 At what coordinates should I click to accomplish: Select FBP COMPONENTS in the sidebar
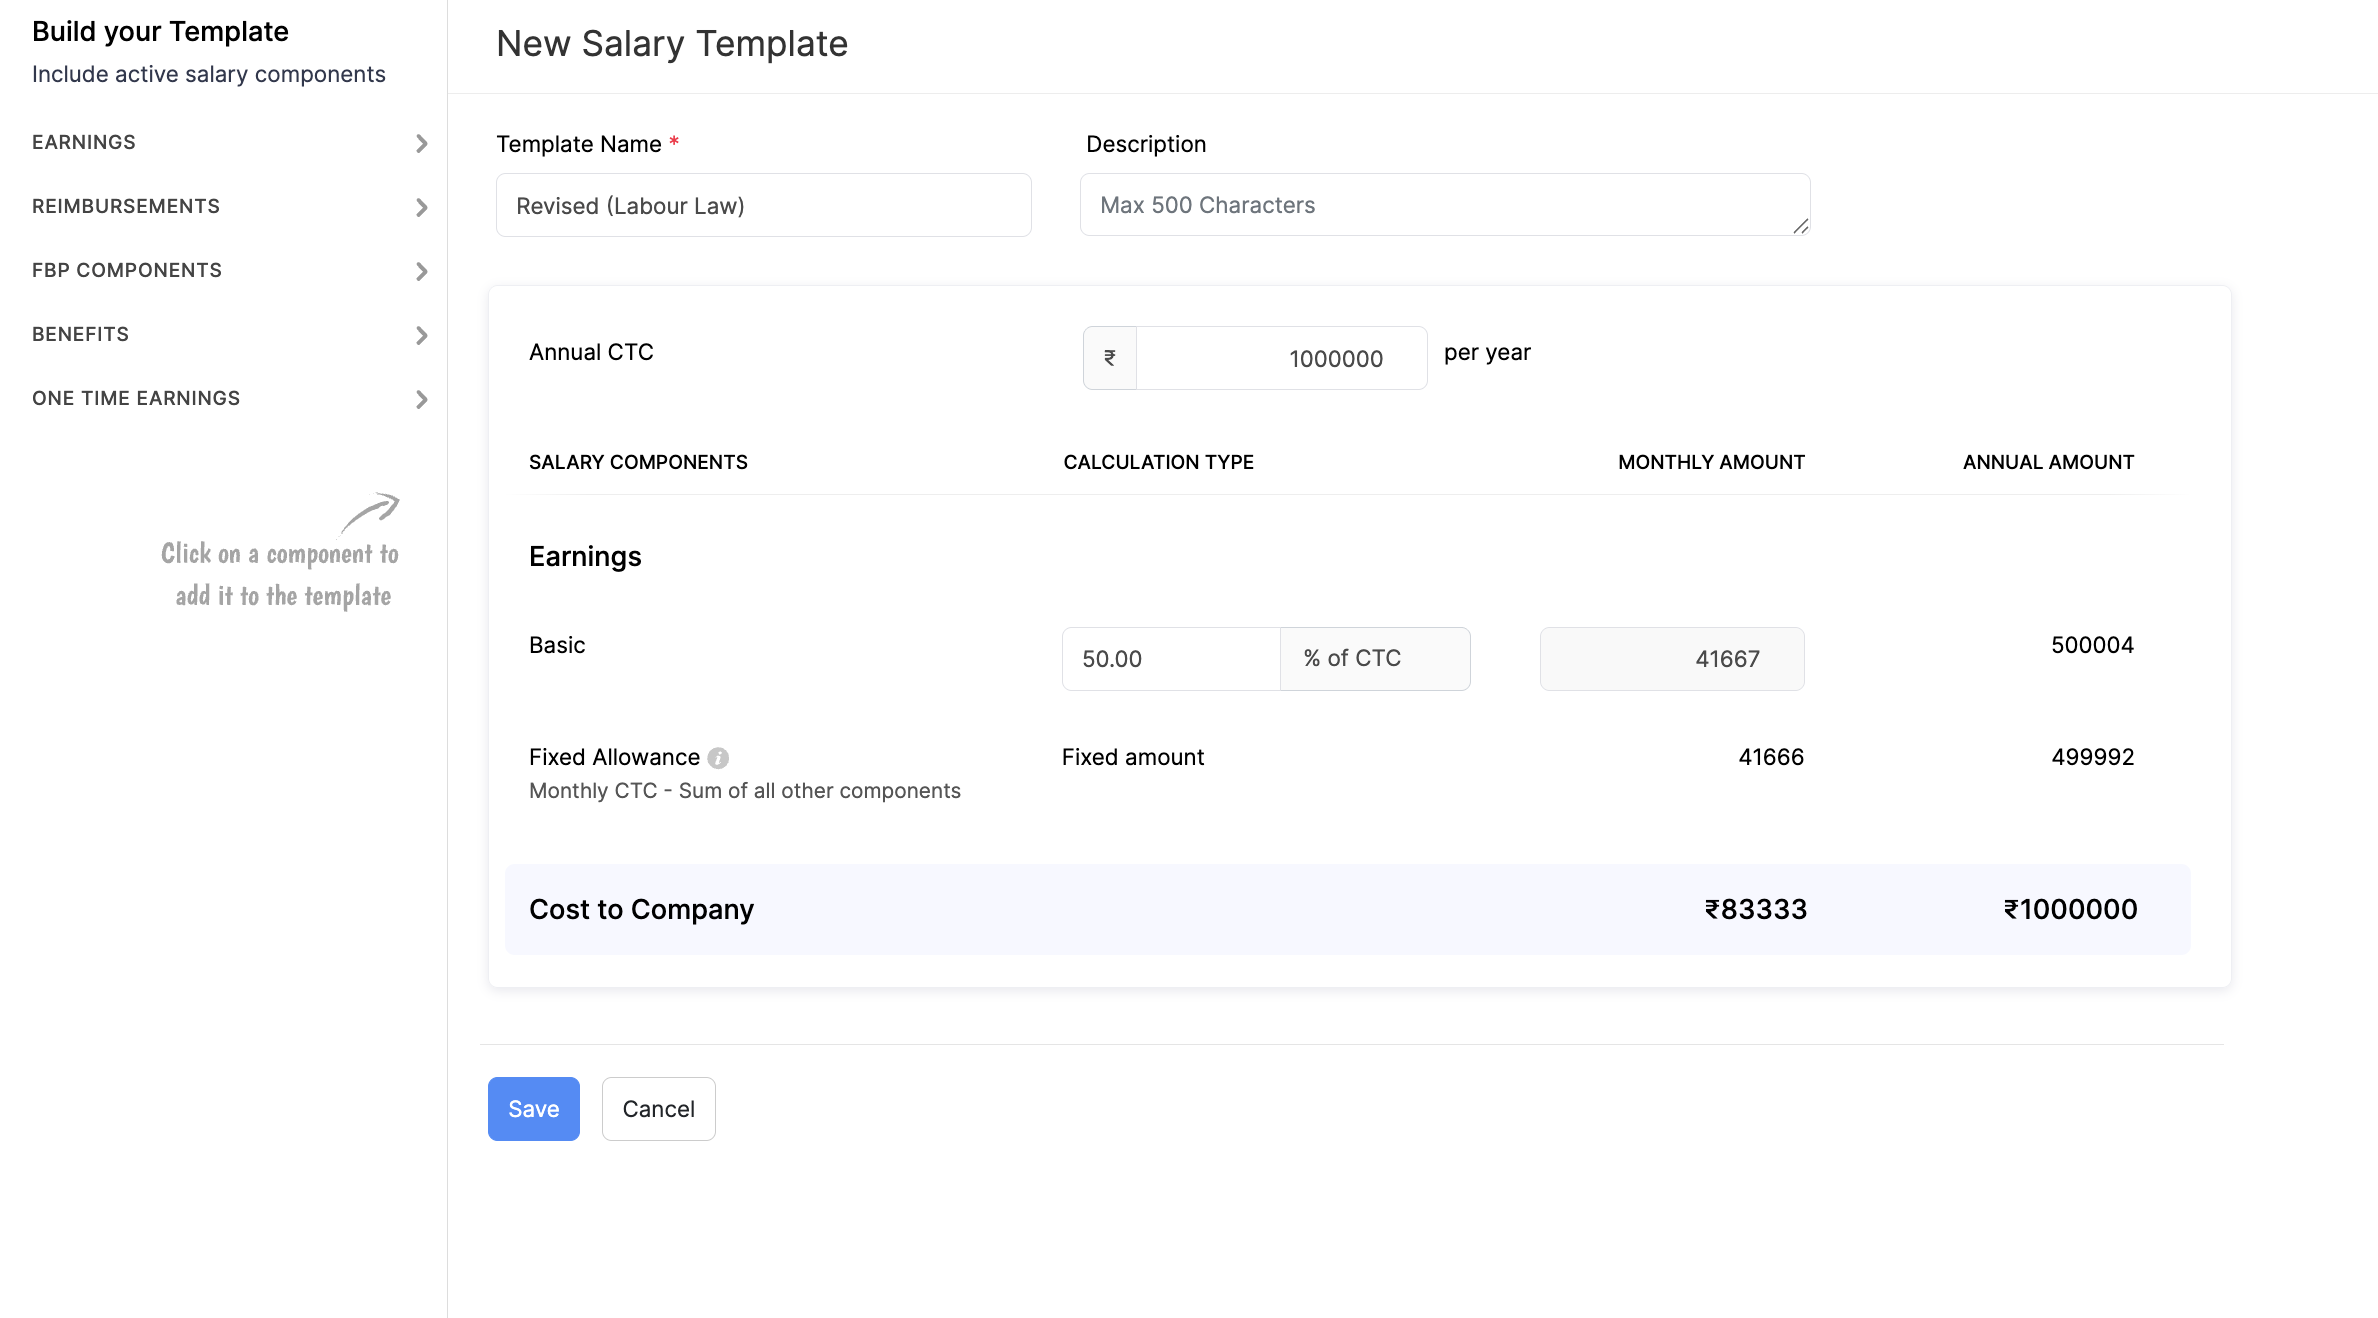coord(127,269)
